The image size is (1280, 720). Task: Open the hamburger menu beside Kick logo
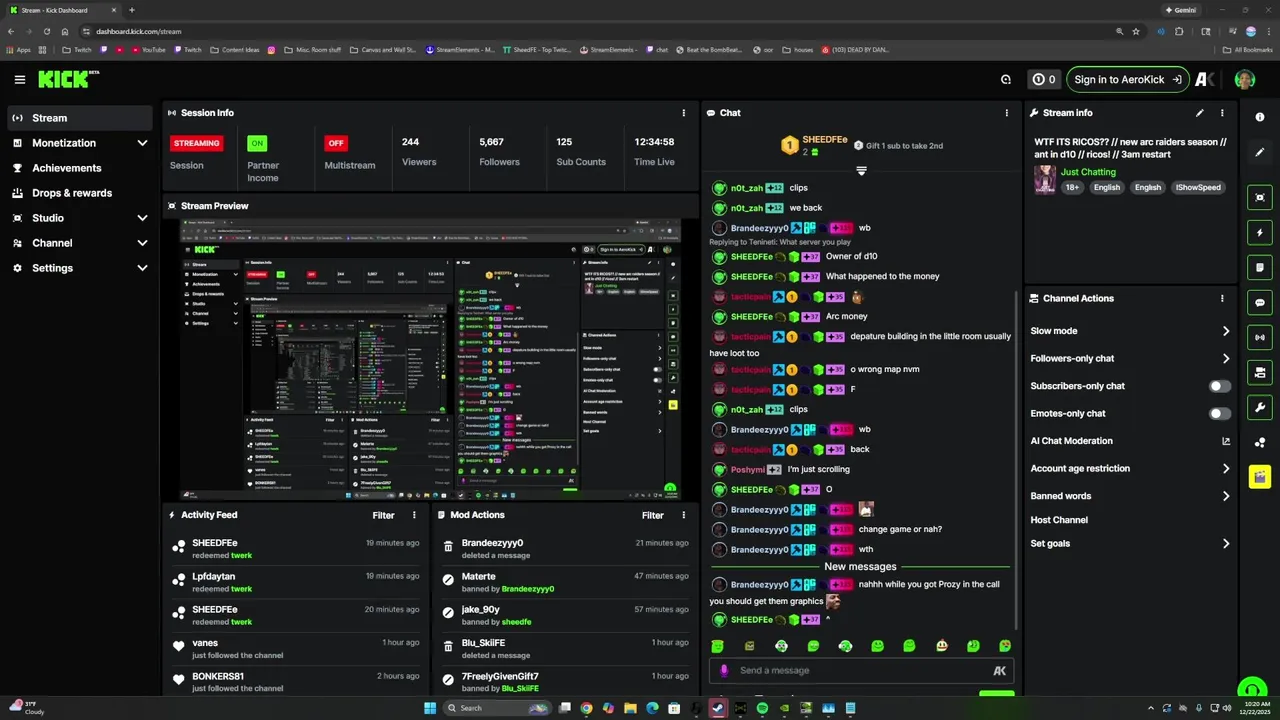[20, 79]
